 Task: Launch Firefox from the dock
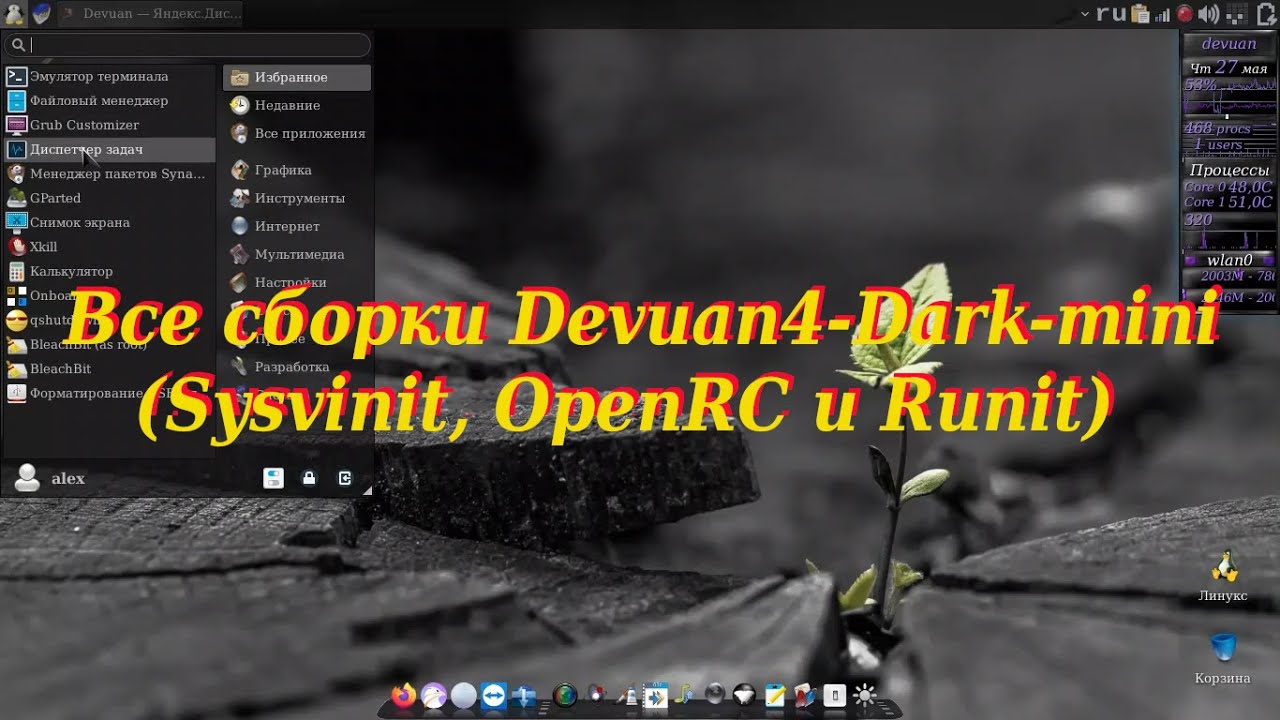(404, 695)
